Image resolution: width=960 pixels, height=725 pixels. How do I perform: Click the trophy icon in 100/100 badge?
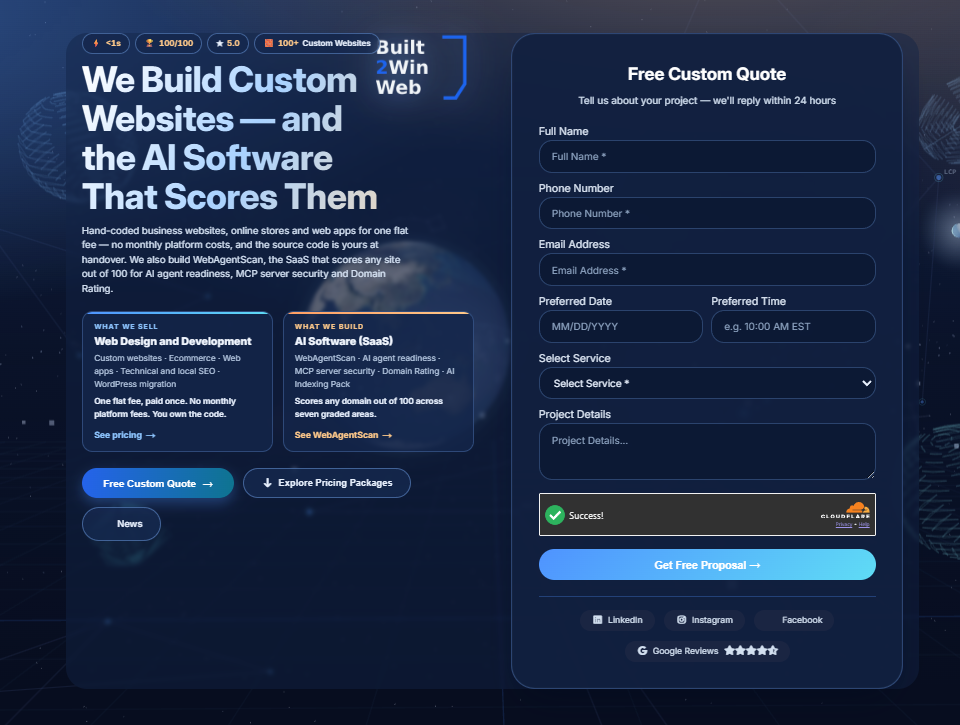click(x=149, y=43)
